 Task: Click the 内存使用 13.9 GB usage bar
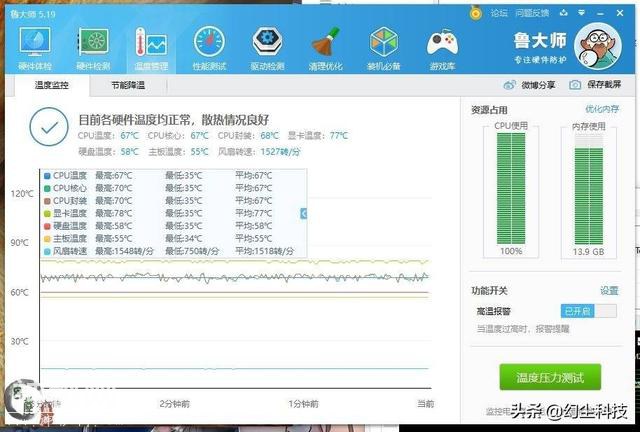point(589,189)
